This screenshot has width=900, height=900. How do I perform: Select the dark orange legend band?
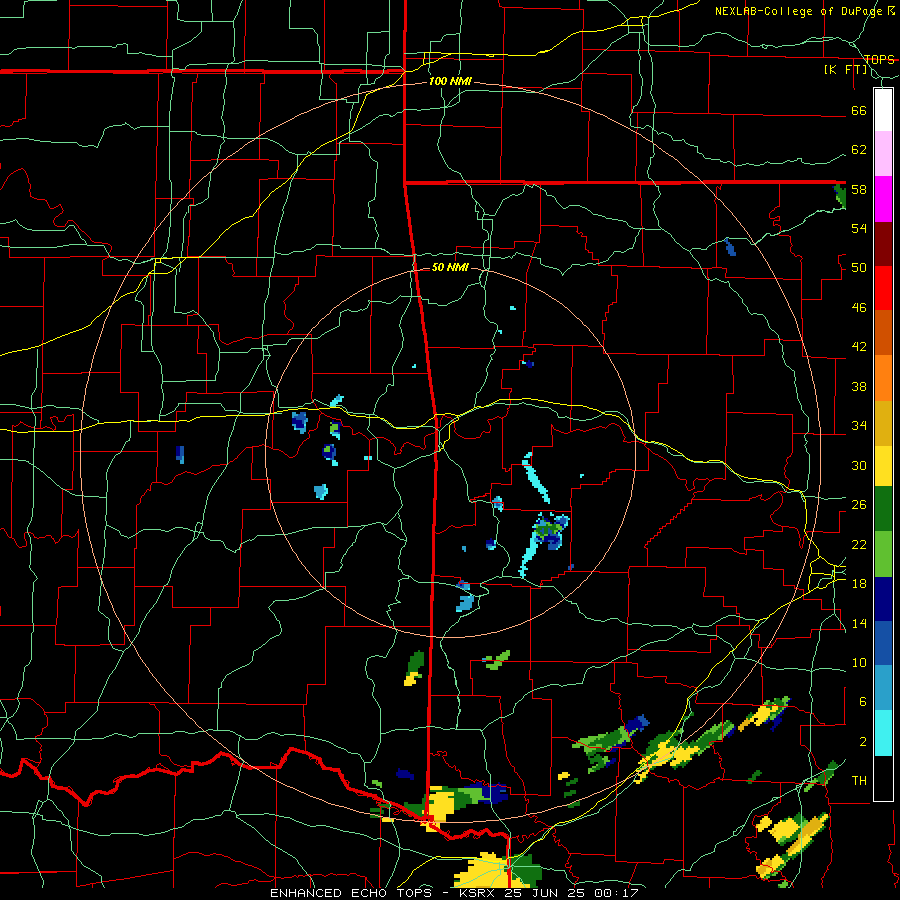pyautogui.click(x=883, y=332)
